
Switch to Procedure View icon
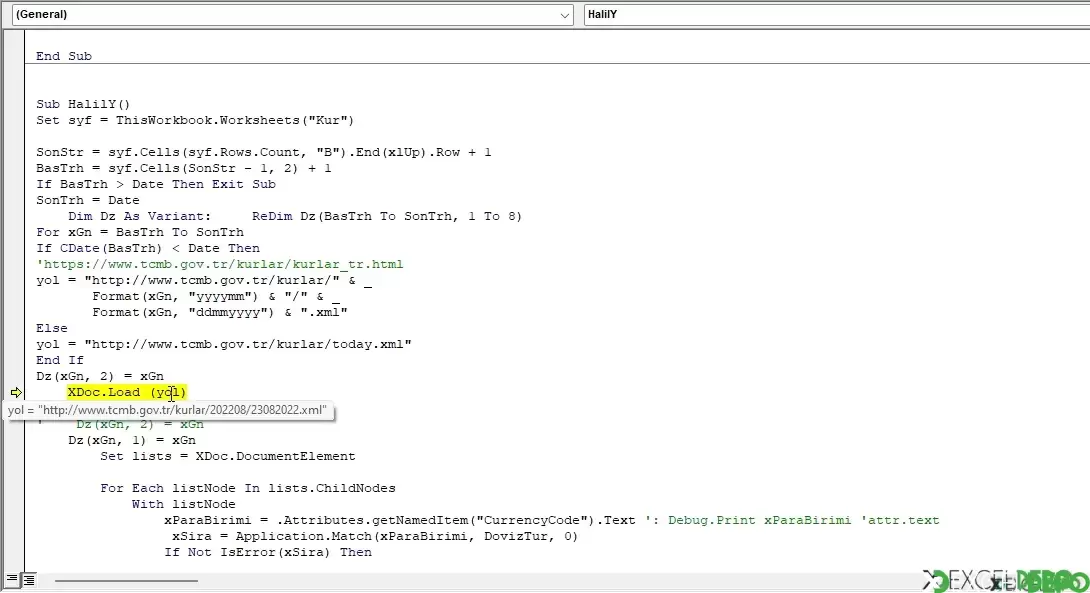12,578
